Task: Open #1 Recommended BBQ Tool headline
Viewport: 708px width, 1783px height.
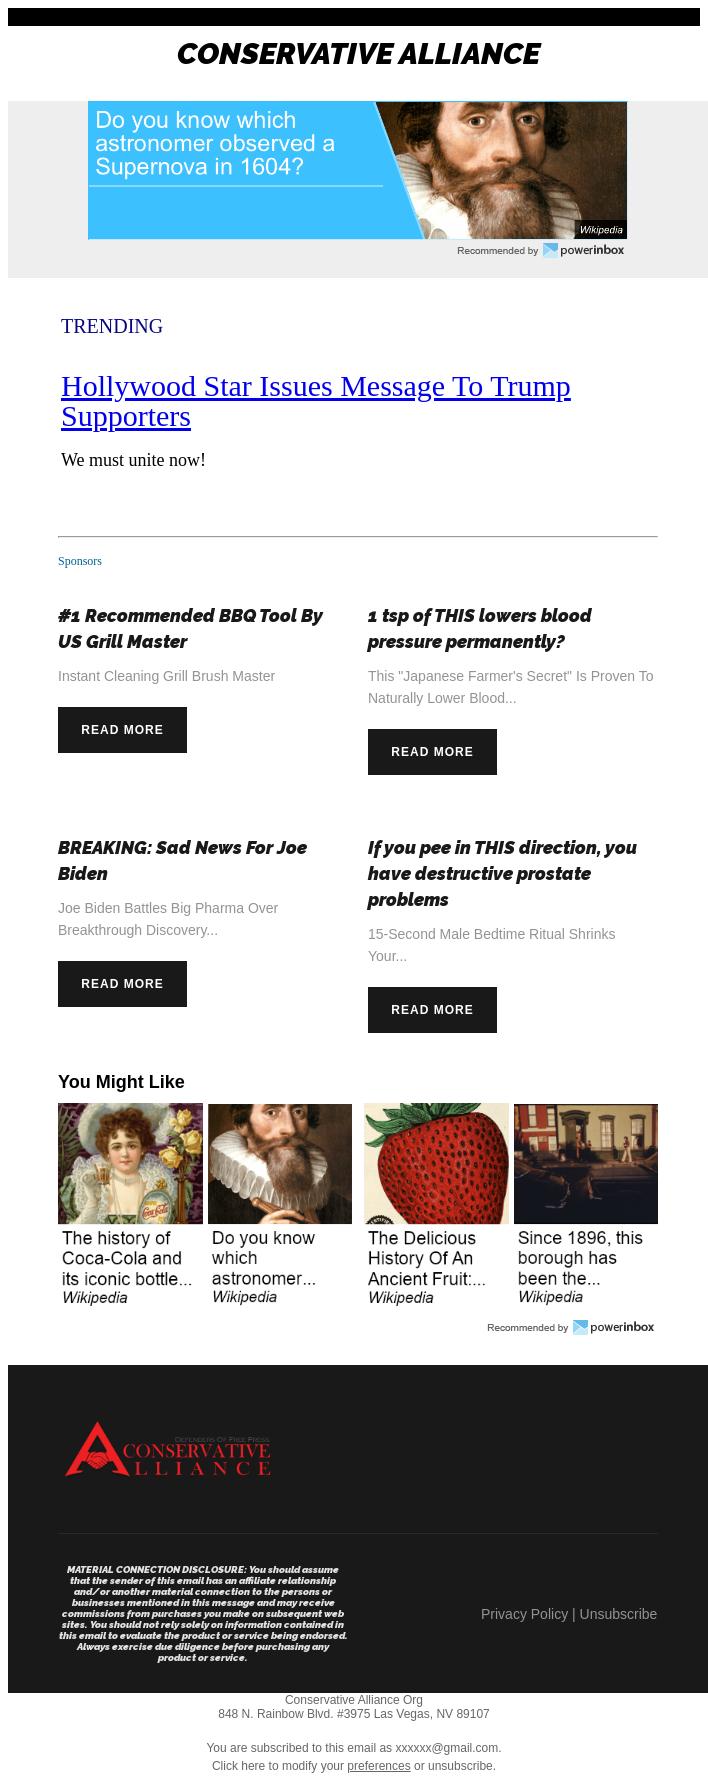Action: click(x=190, y=628)
